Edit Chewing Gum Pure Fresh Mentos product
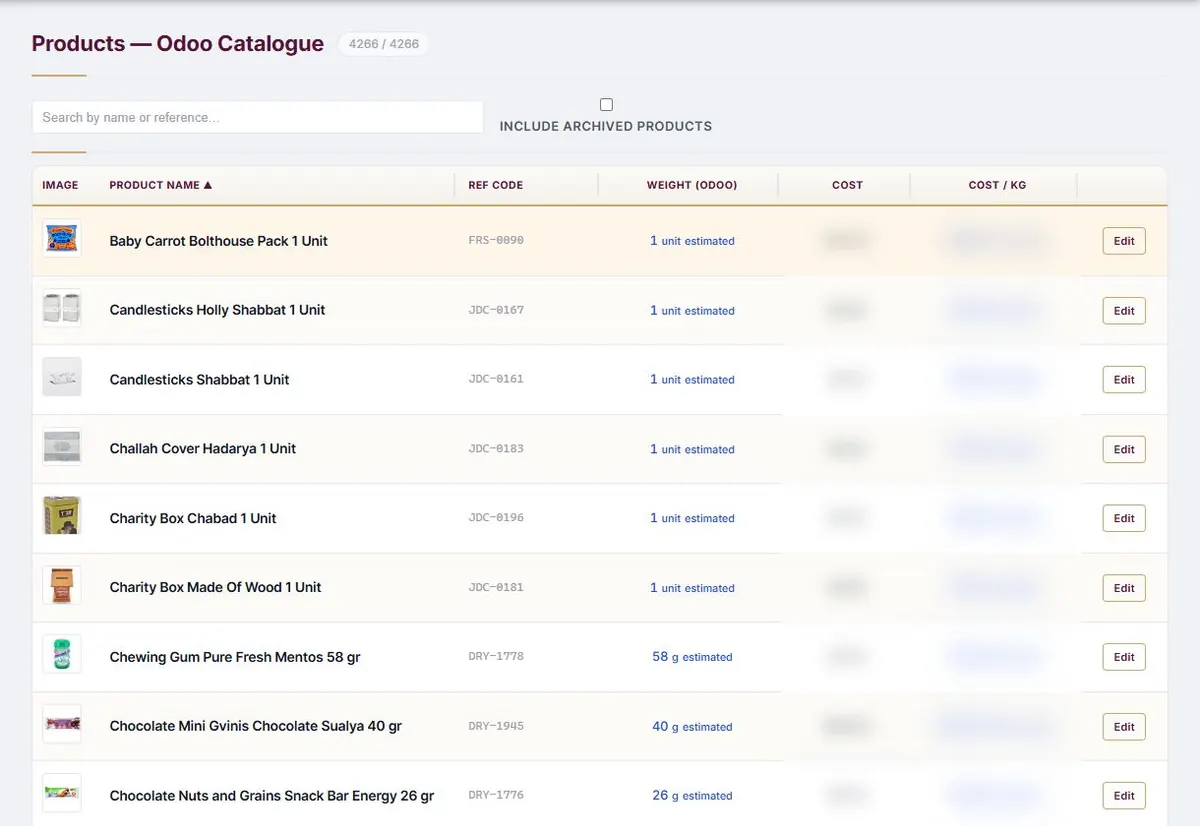1200x826 pixels. point(1124,657)
